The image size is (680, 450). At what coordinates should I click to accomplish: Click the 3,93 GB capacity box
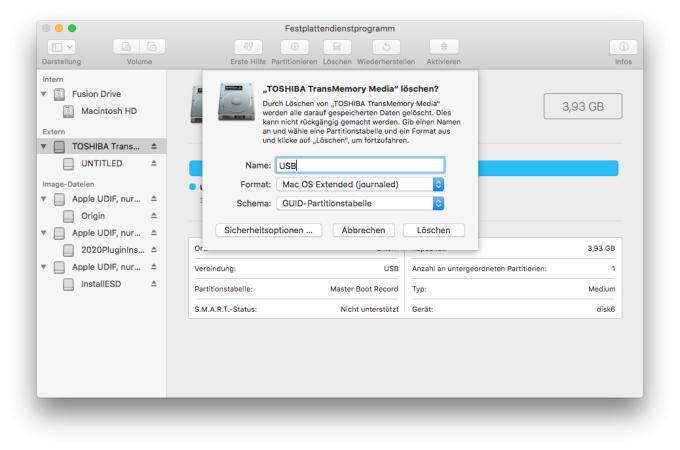[x=583, y=106]
